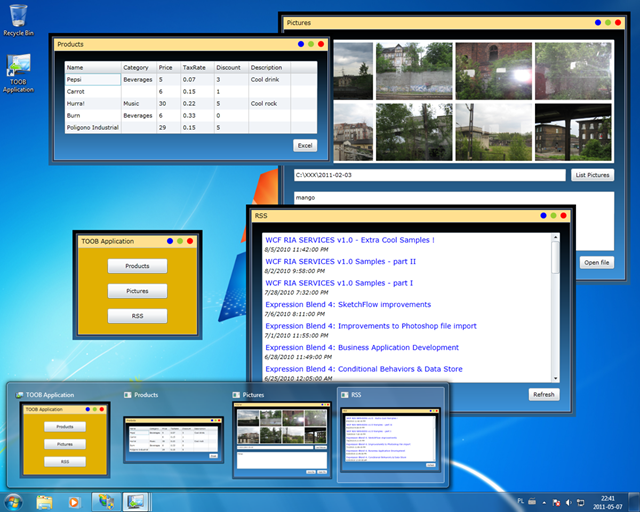The width and height of the screenshot is (640, 512).
Task: Click the Excel button in Products window
Action: click(305, 145)
